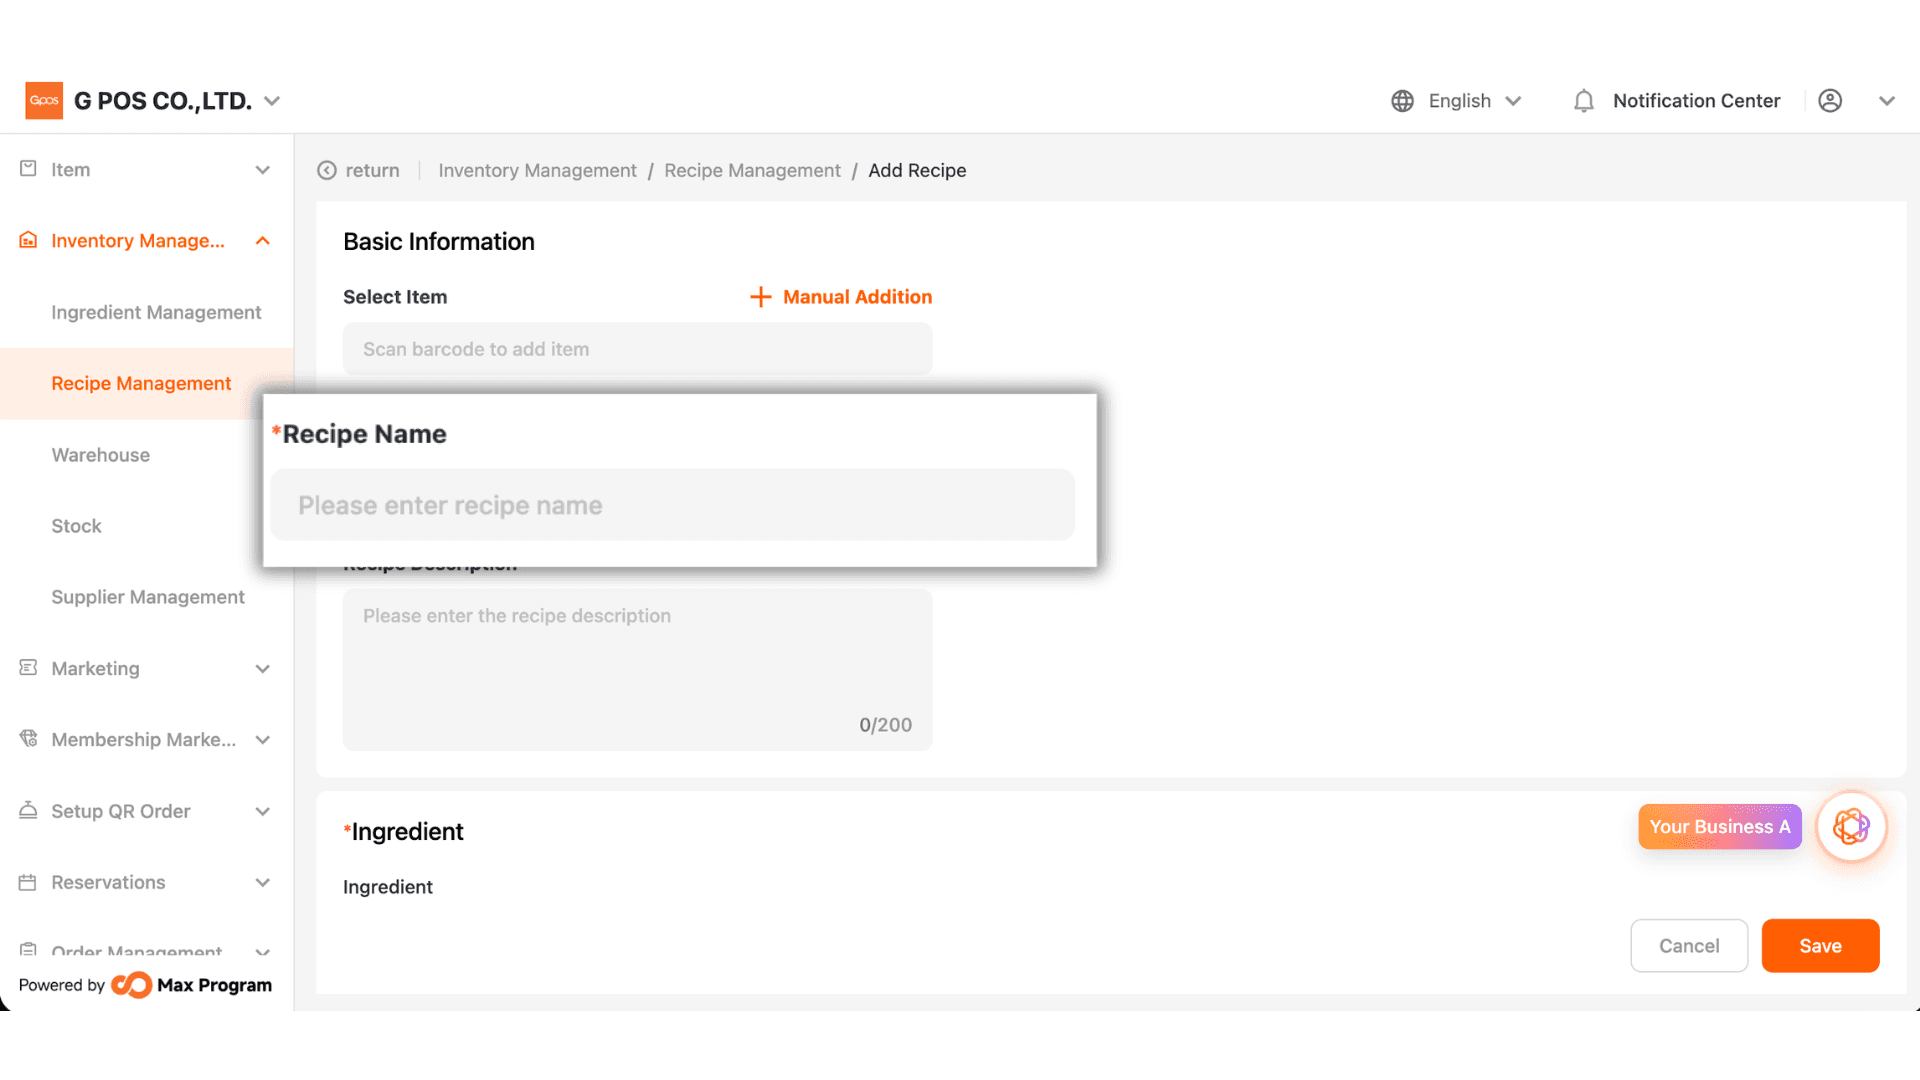1920x1080 pixels.
Task: Click the plus icon beside Manual Addition
Action: 761,297
